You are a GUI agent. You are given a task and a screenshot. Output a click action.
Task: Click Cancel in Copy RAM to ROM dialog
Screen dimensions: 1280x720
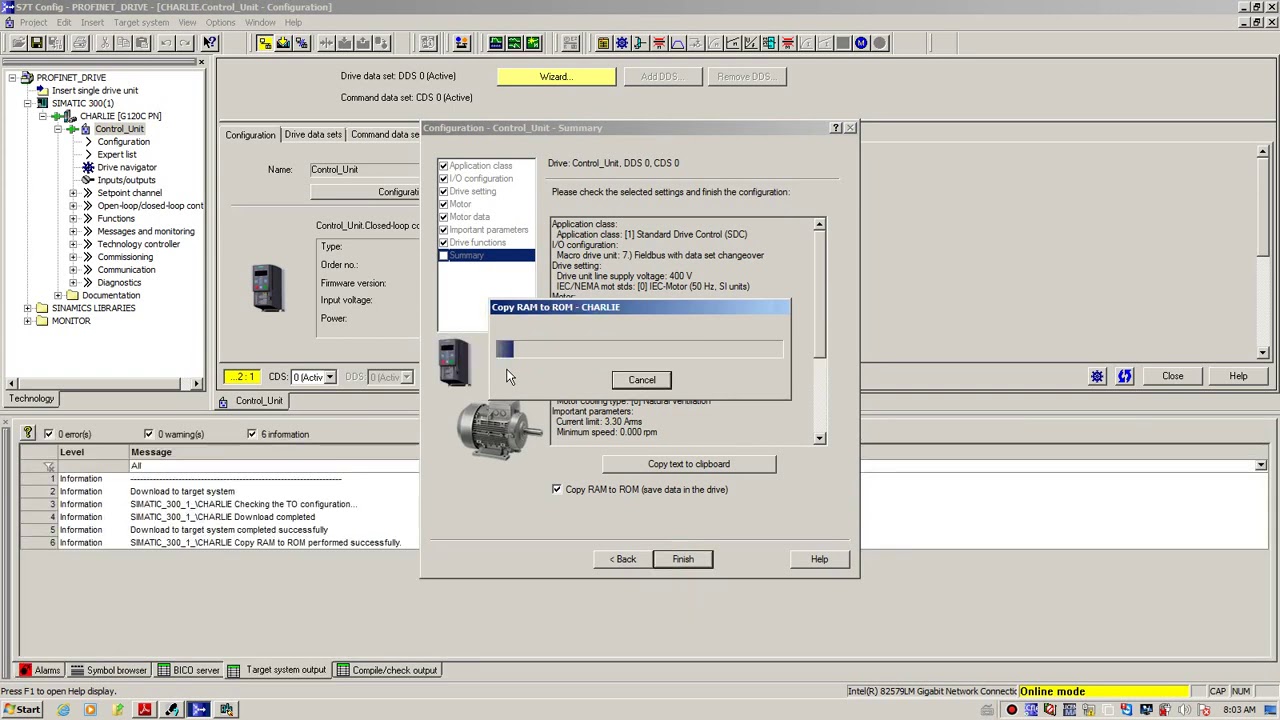642,380
